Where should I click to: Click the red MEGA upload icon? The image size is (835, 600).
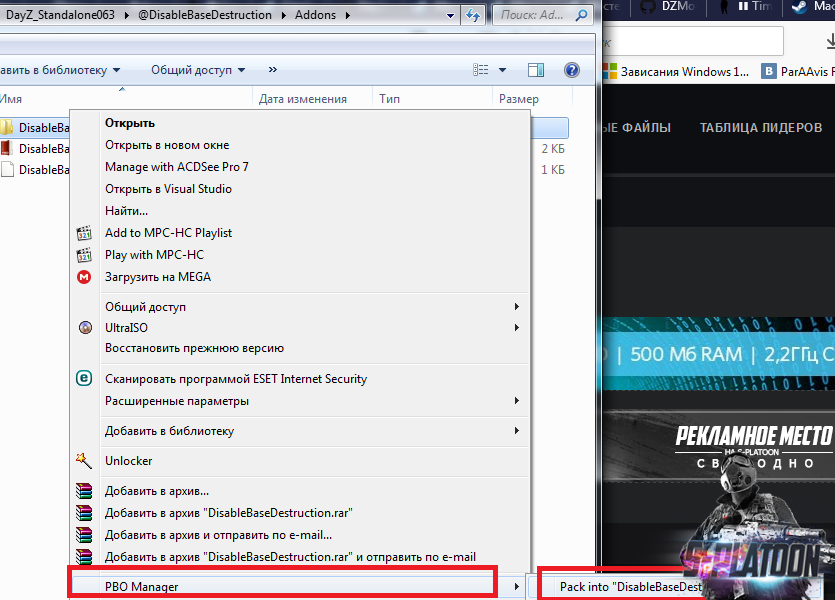pyautogui.click(x=84, y=277)
